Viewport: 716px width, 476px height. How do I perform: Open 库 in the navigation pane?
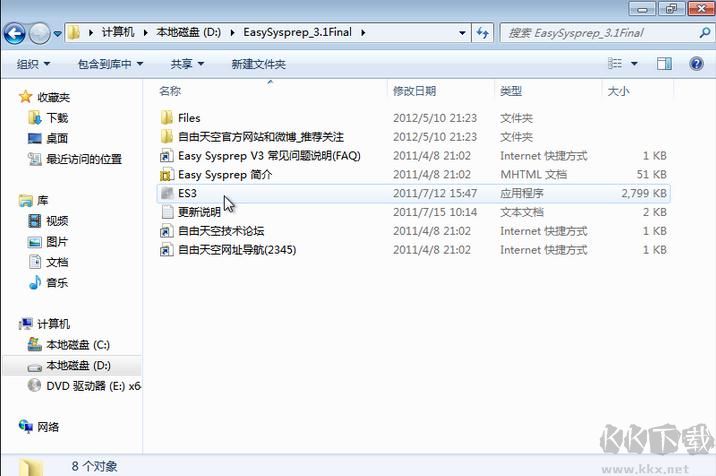click(x=42, y=200)
